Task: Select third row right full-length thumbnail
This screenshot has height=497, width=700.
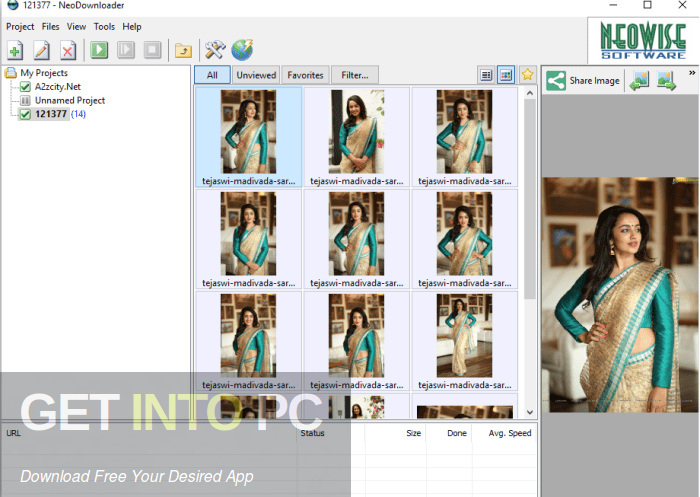Action: tap(464, 341)
